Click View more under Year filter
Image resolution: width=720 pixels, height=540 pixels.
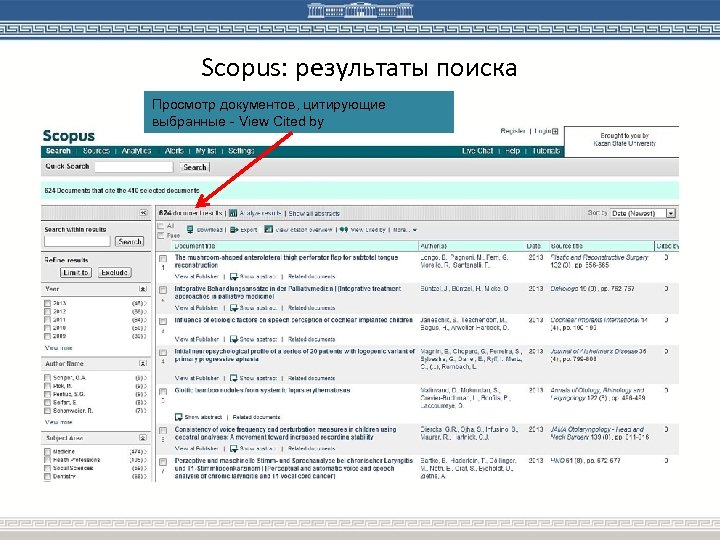59,348
